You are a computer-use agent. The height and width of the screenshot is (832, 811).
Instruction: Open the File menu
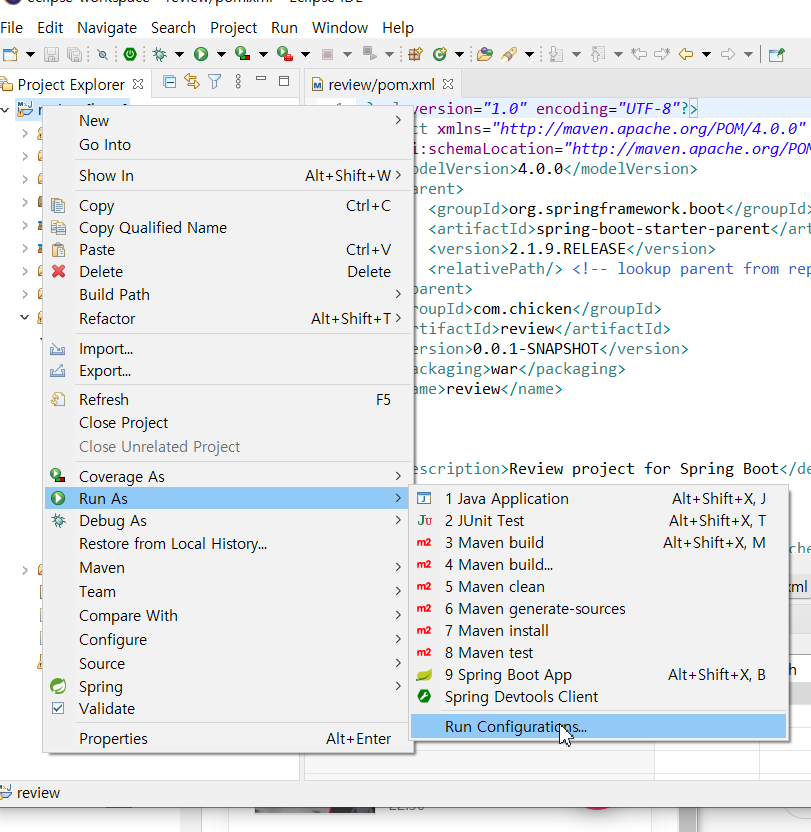point(12,28)
